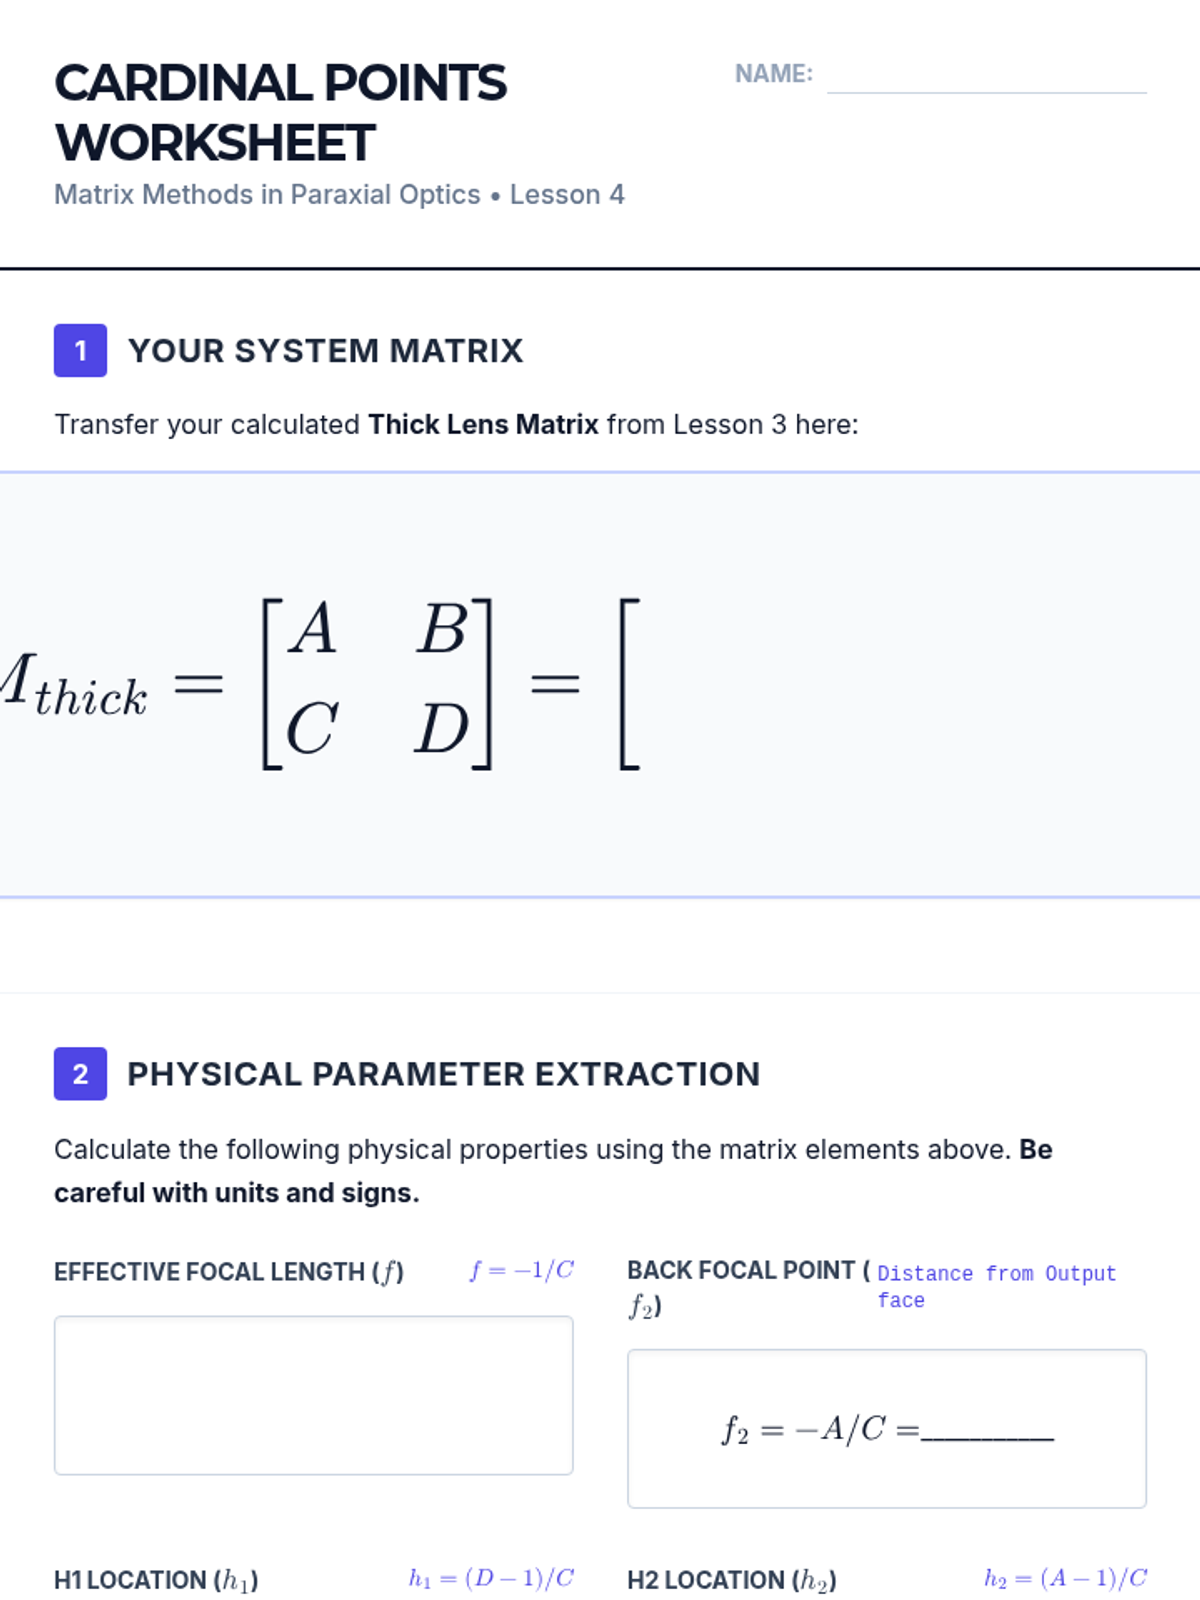Screen dimensions: 1200x1600
Task: Click the Back Focal Point label
Action: click(749, 1288)
